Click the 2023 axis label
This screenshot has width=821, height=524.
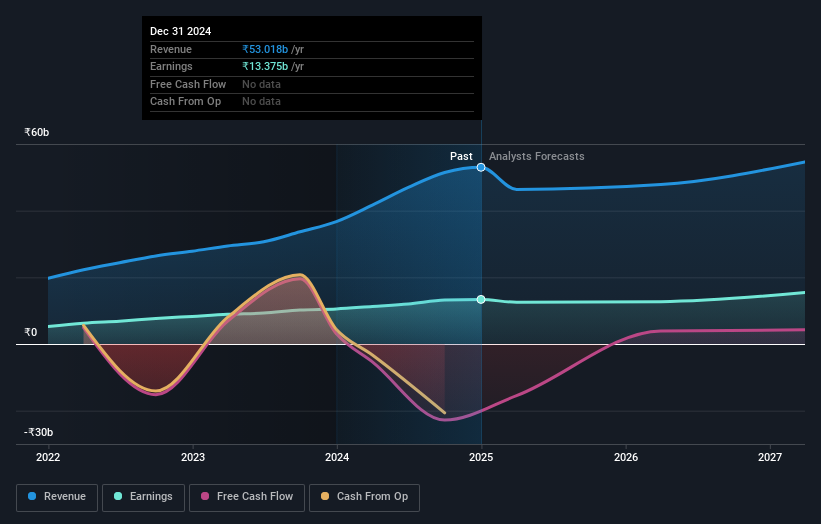(193, 458)
